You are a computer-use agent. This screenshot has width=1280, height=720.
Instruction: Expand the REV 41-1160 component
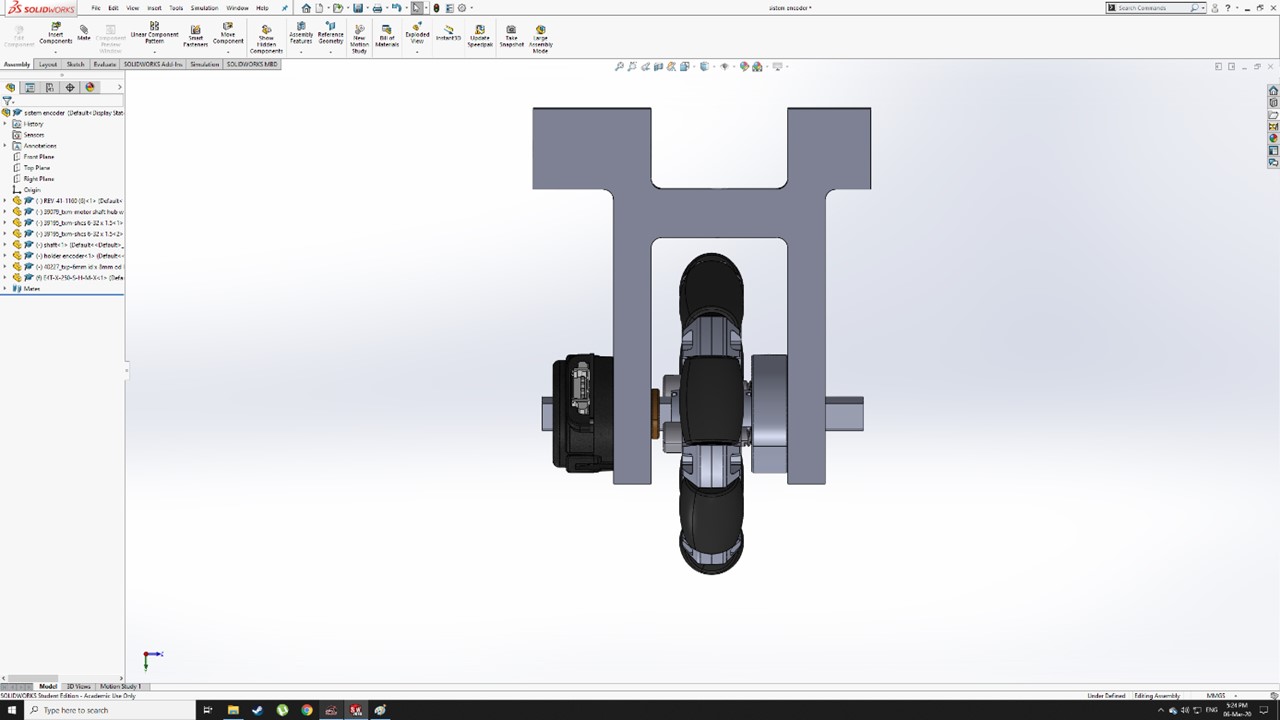tap(5, 201)
